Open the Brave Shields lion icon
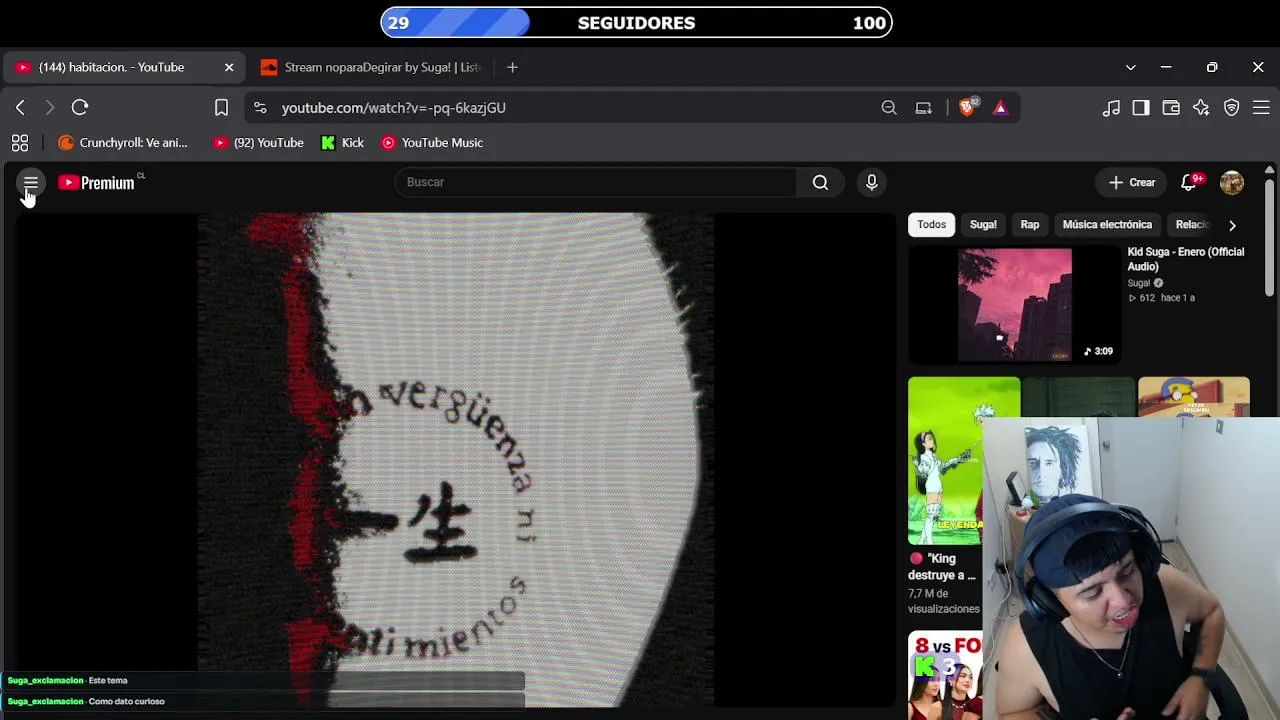This screenshot has height=720, width=1280. tap(968, 107)
